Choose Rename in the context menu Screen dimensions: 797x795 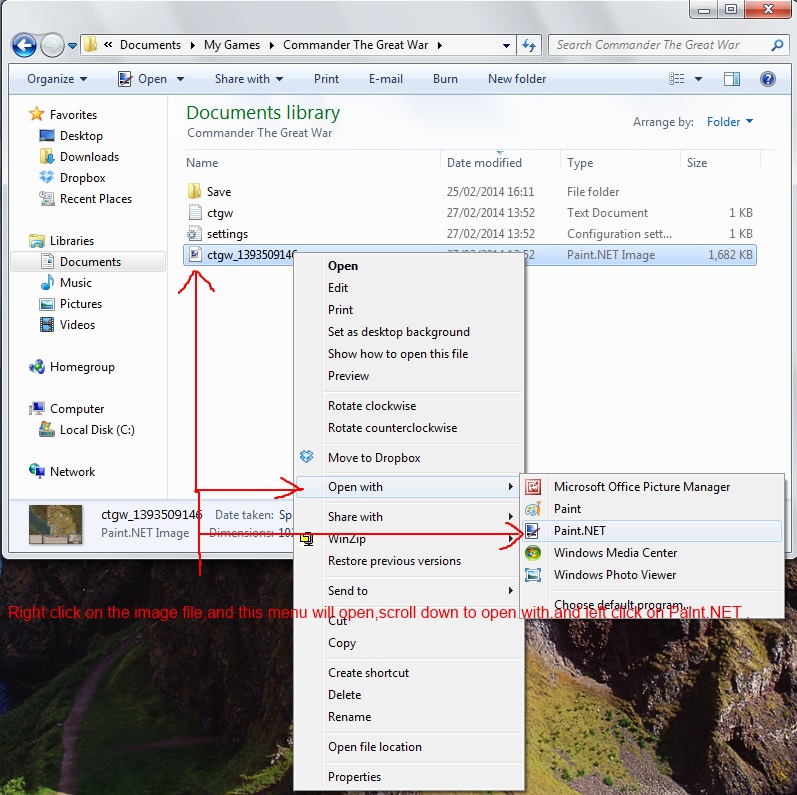tap(349, 717)
